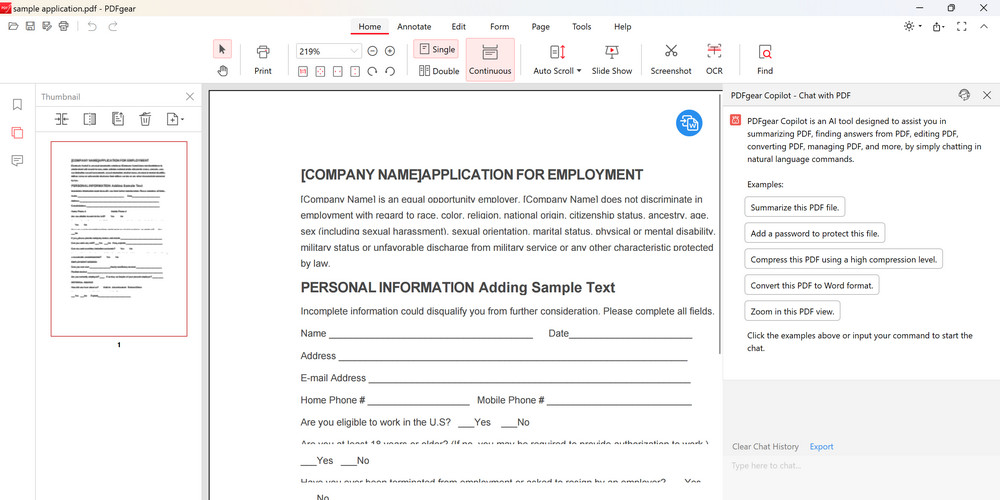
Task: Switch to the Form tab
Action: click(x=499, y=27)
